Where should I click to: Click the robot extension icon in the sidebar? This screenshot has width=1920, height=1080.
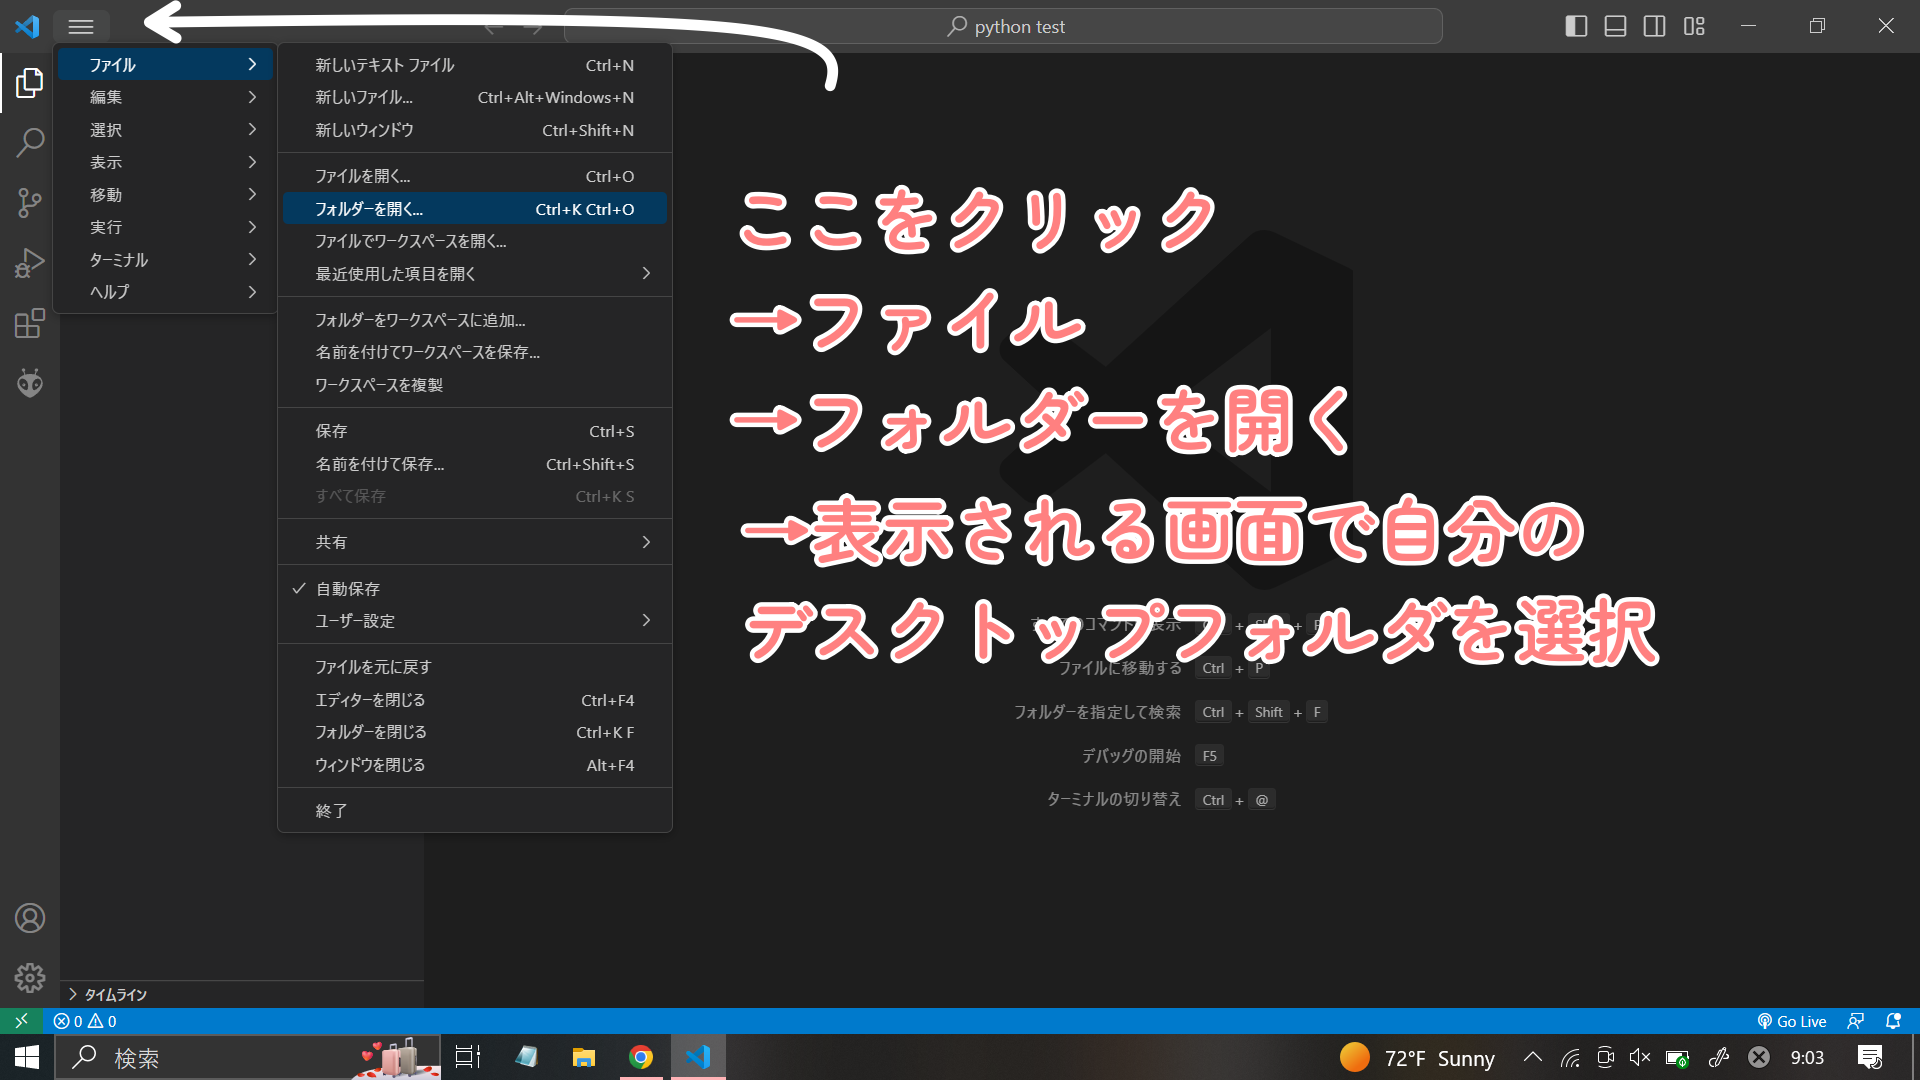pyautogui.click(x=29, y=382)
